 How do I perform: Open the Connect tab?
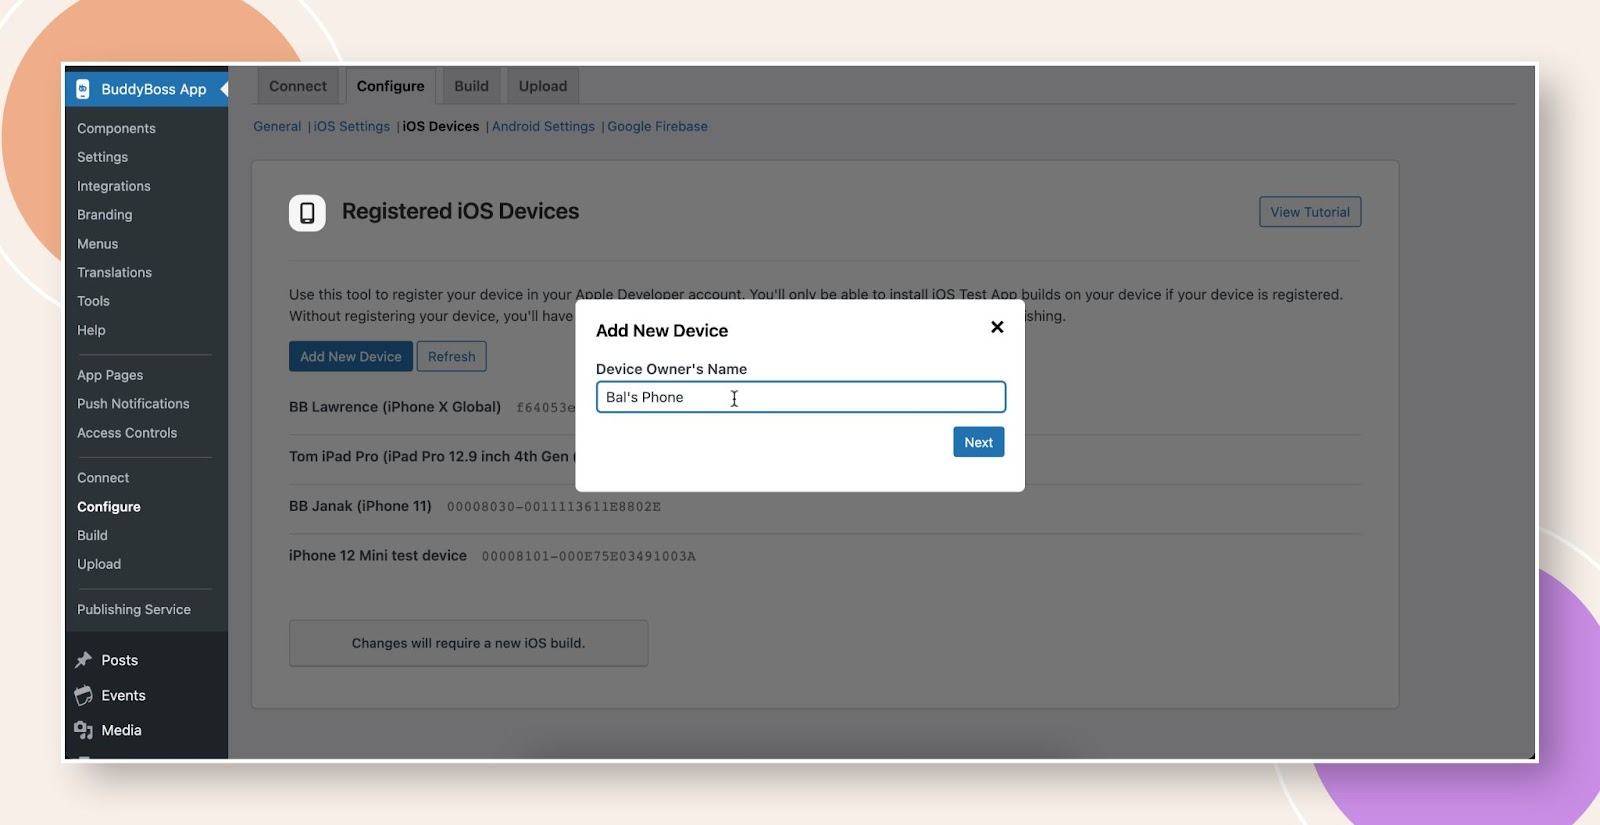(298, 86)
